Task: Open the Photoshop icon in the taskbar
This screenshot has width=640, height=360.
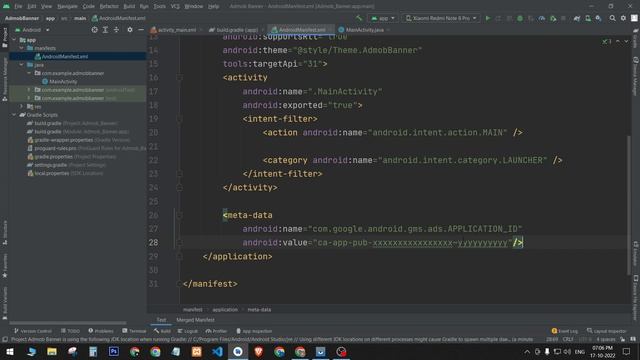Action: [x=114, y=351]
